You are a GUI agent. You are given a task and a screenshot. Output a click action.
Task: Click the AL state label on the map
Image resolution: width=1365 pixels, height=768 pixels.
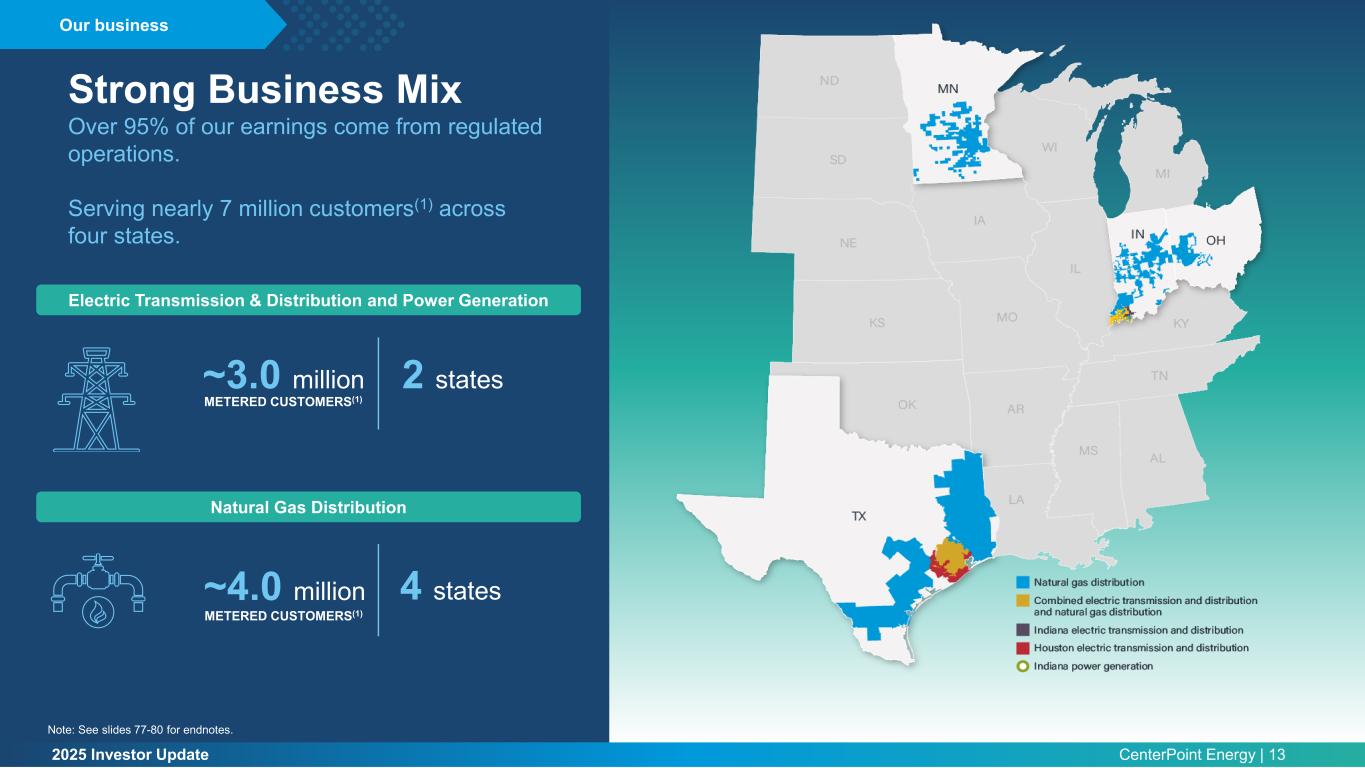1157,458
